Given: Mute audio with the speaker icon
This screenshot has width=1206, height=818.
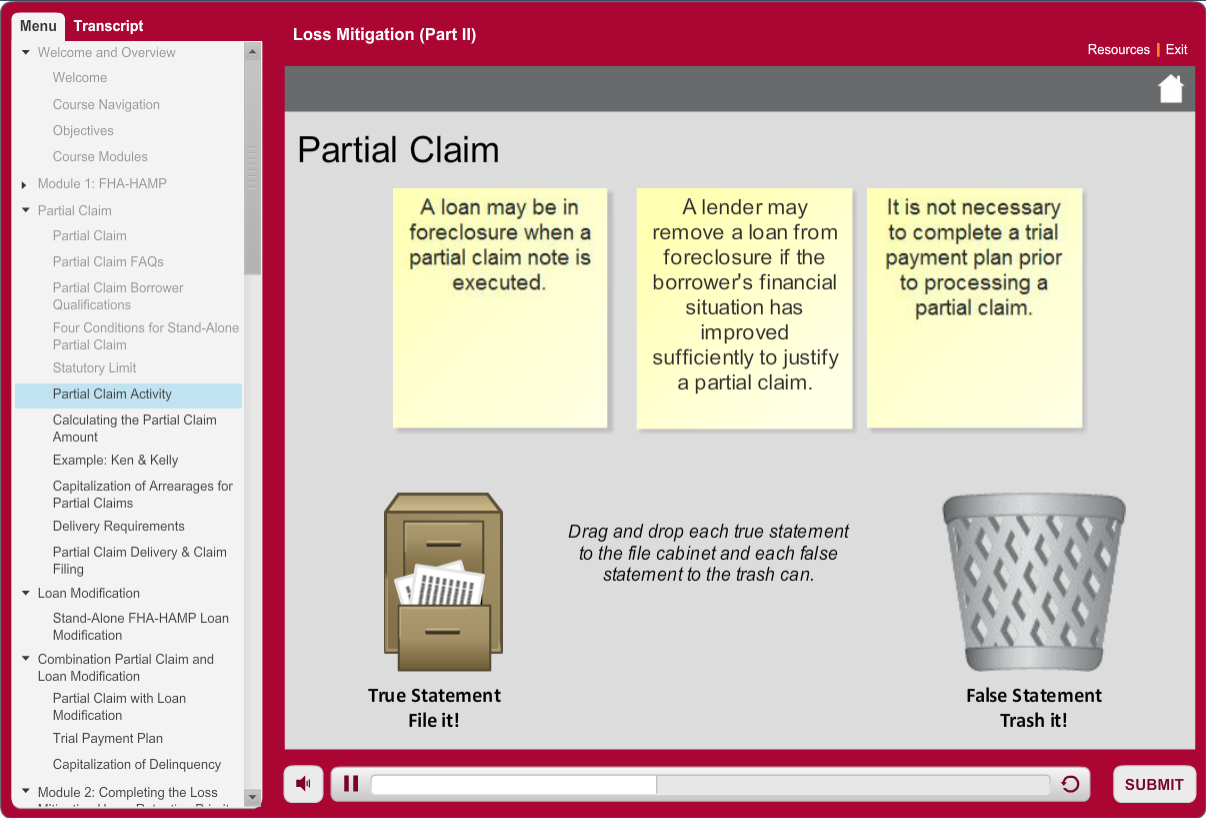Looking at the screenshot, I should tap(303, 784).
